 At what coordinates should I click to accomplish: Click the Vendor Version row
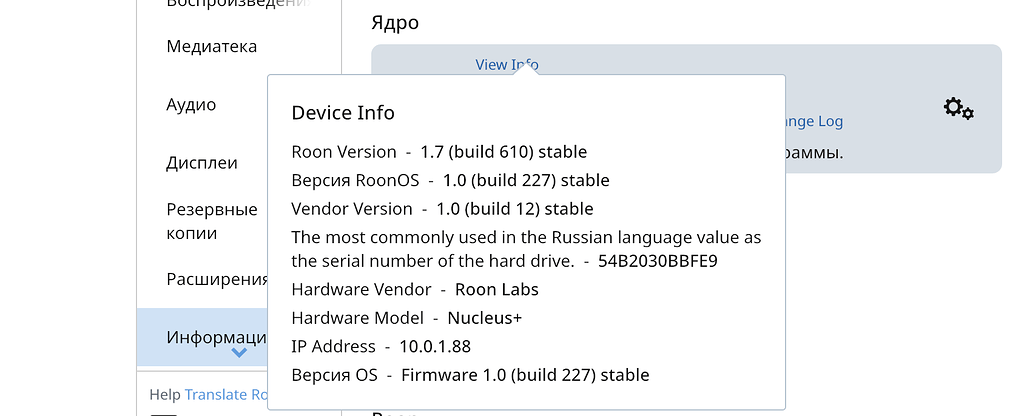[442, 209]
